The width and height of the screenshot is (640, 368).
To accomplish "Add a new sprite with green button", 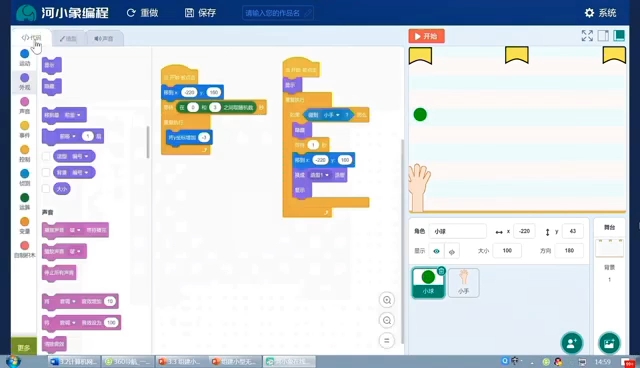I will 572,343.
